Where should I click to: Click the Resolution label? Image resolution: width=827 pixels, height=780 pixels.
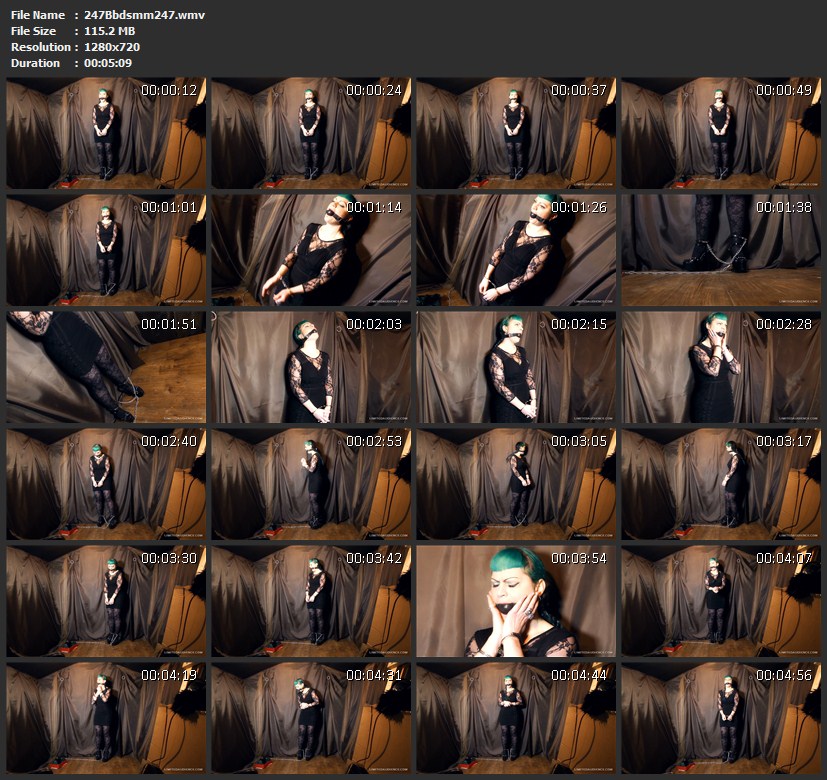pos(41,47)
